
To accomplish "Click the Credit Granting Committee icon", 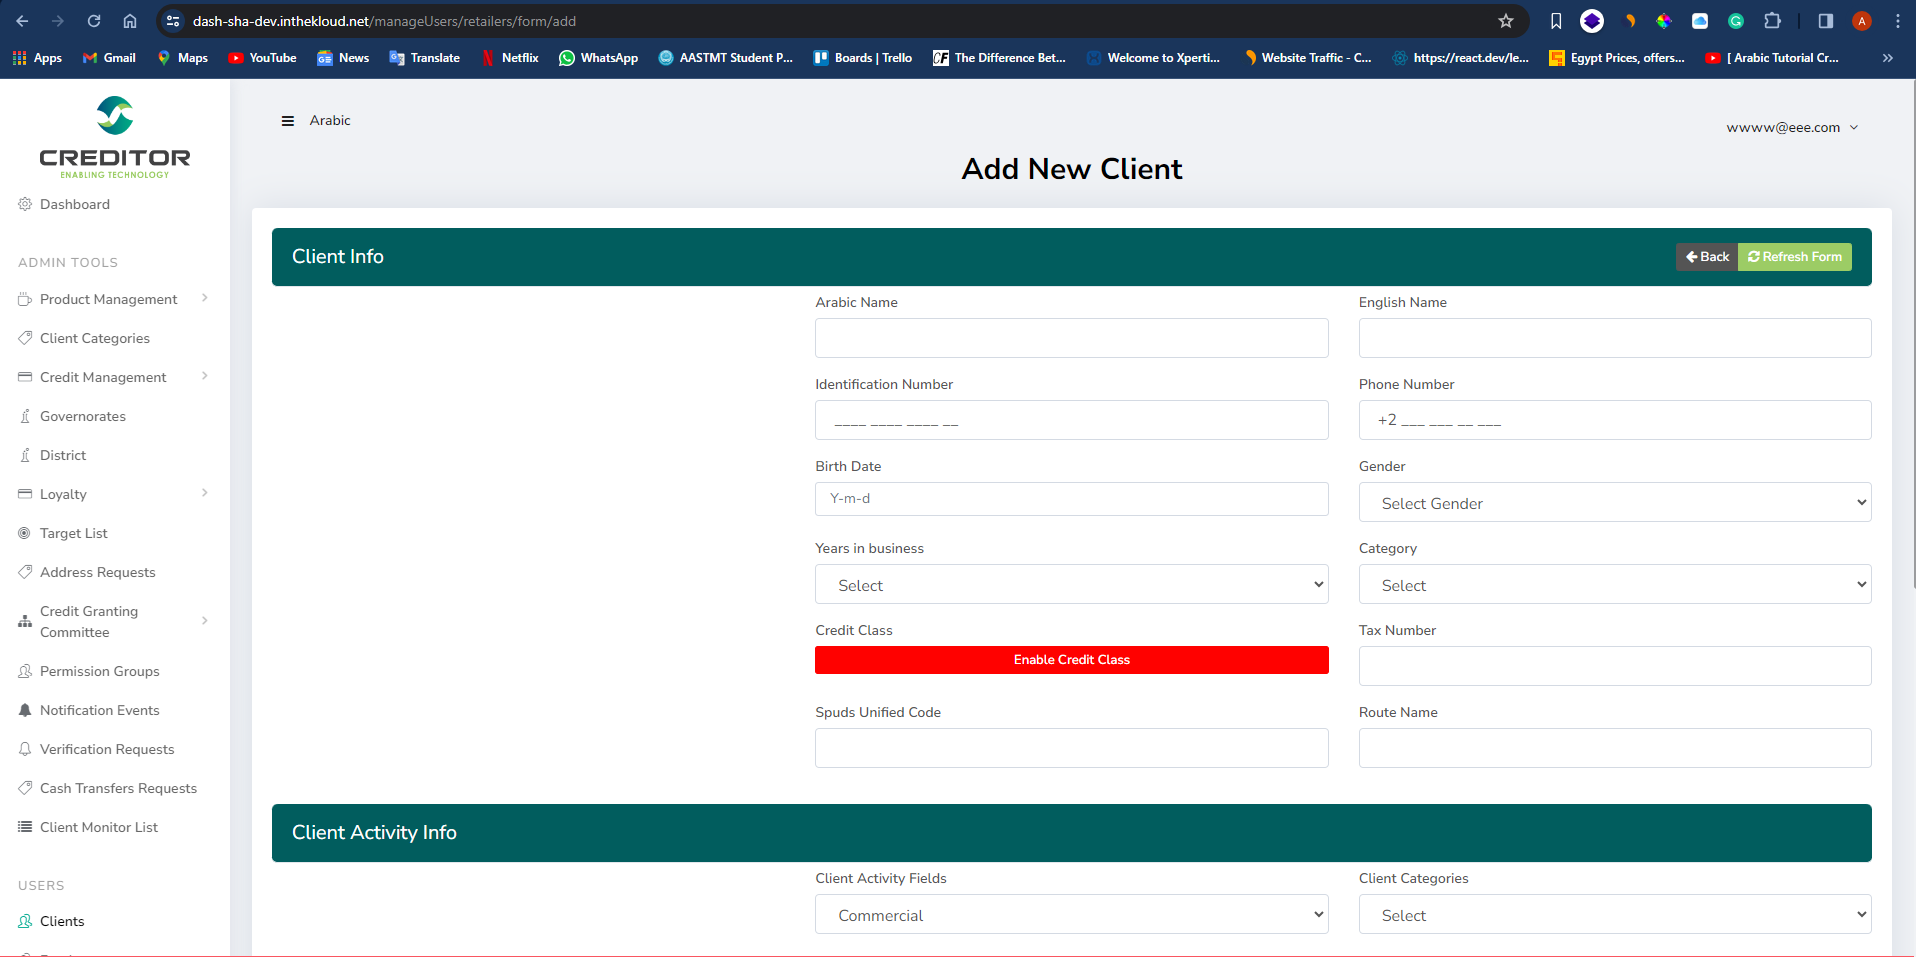I will [x=25, y=621].
